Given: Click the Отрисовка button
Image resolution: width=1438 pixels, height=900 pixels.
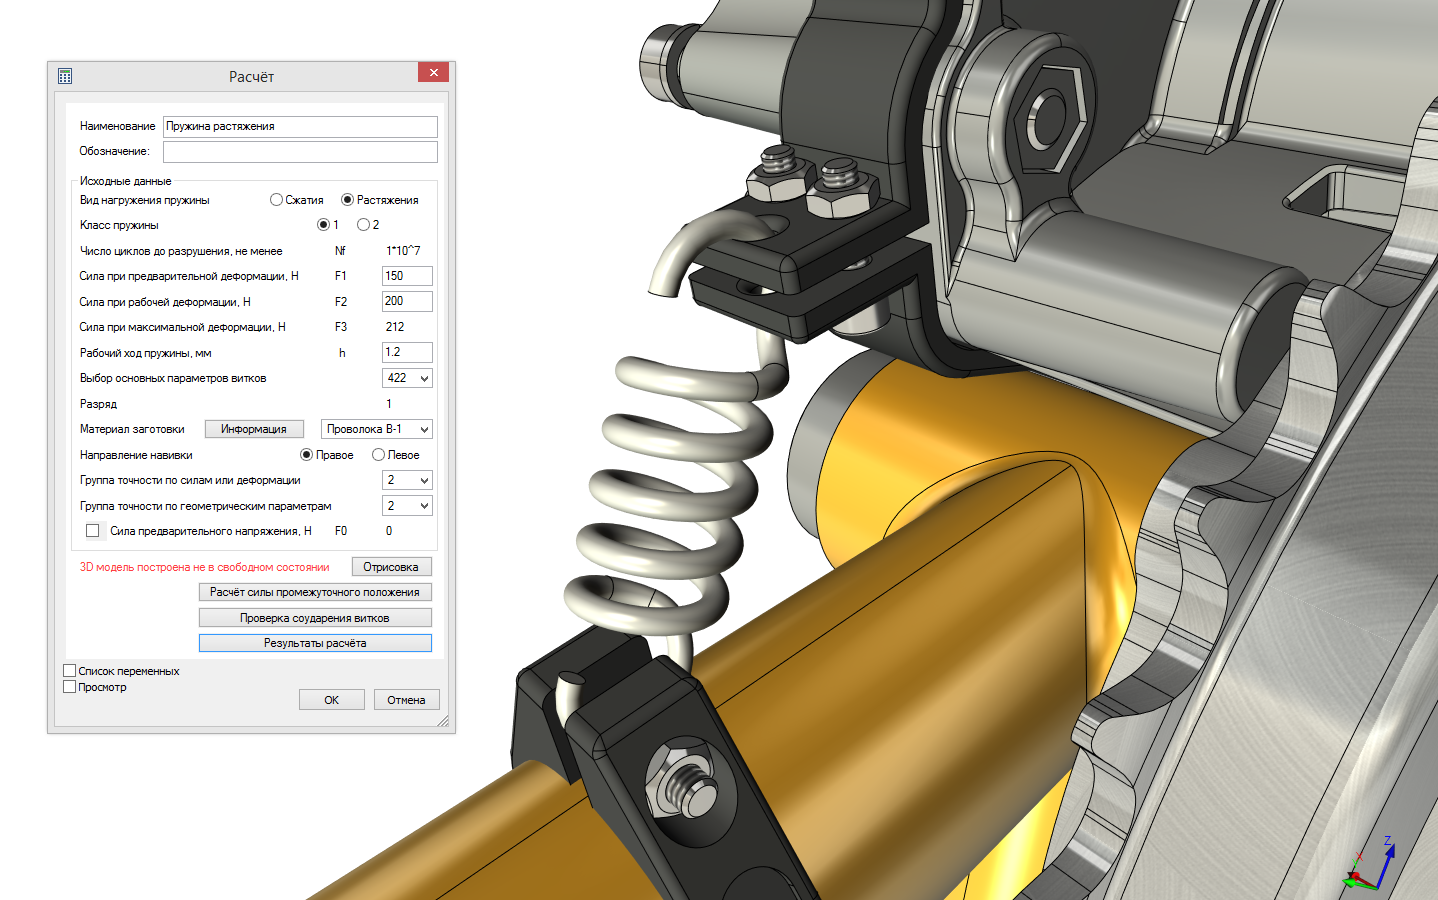Looking at the screenshot, I should (x=391, y=567).
